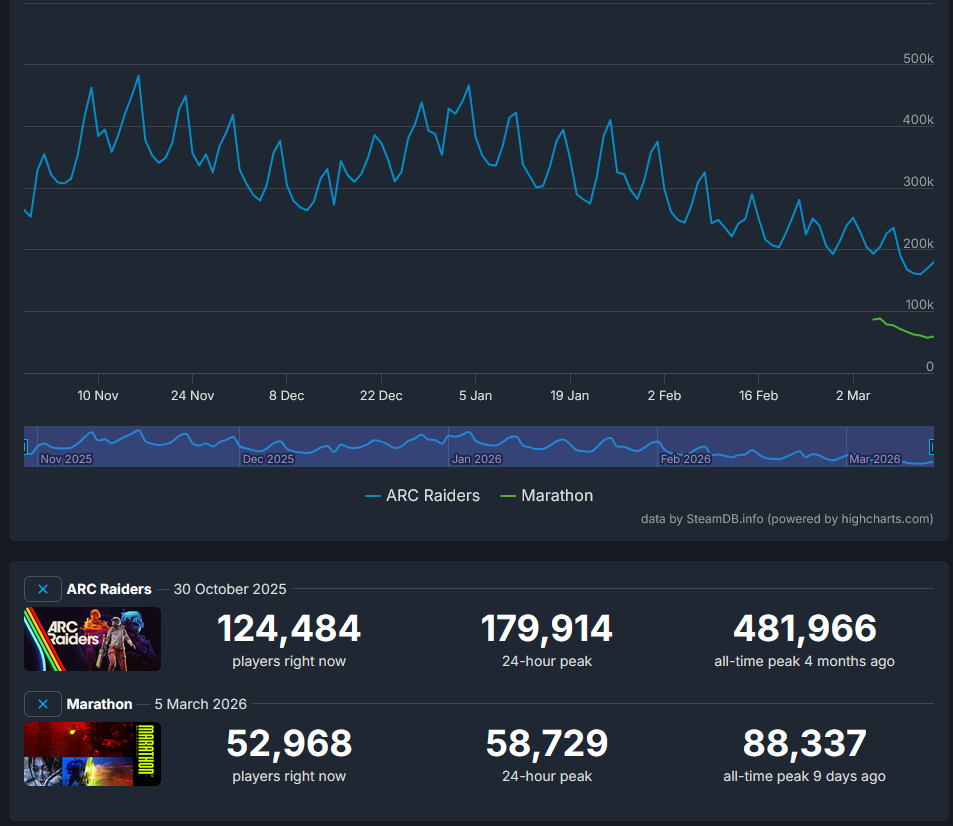Click Jan 2026 in the navigator timeline
953x826 pixels.
[476, 459]
